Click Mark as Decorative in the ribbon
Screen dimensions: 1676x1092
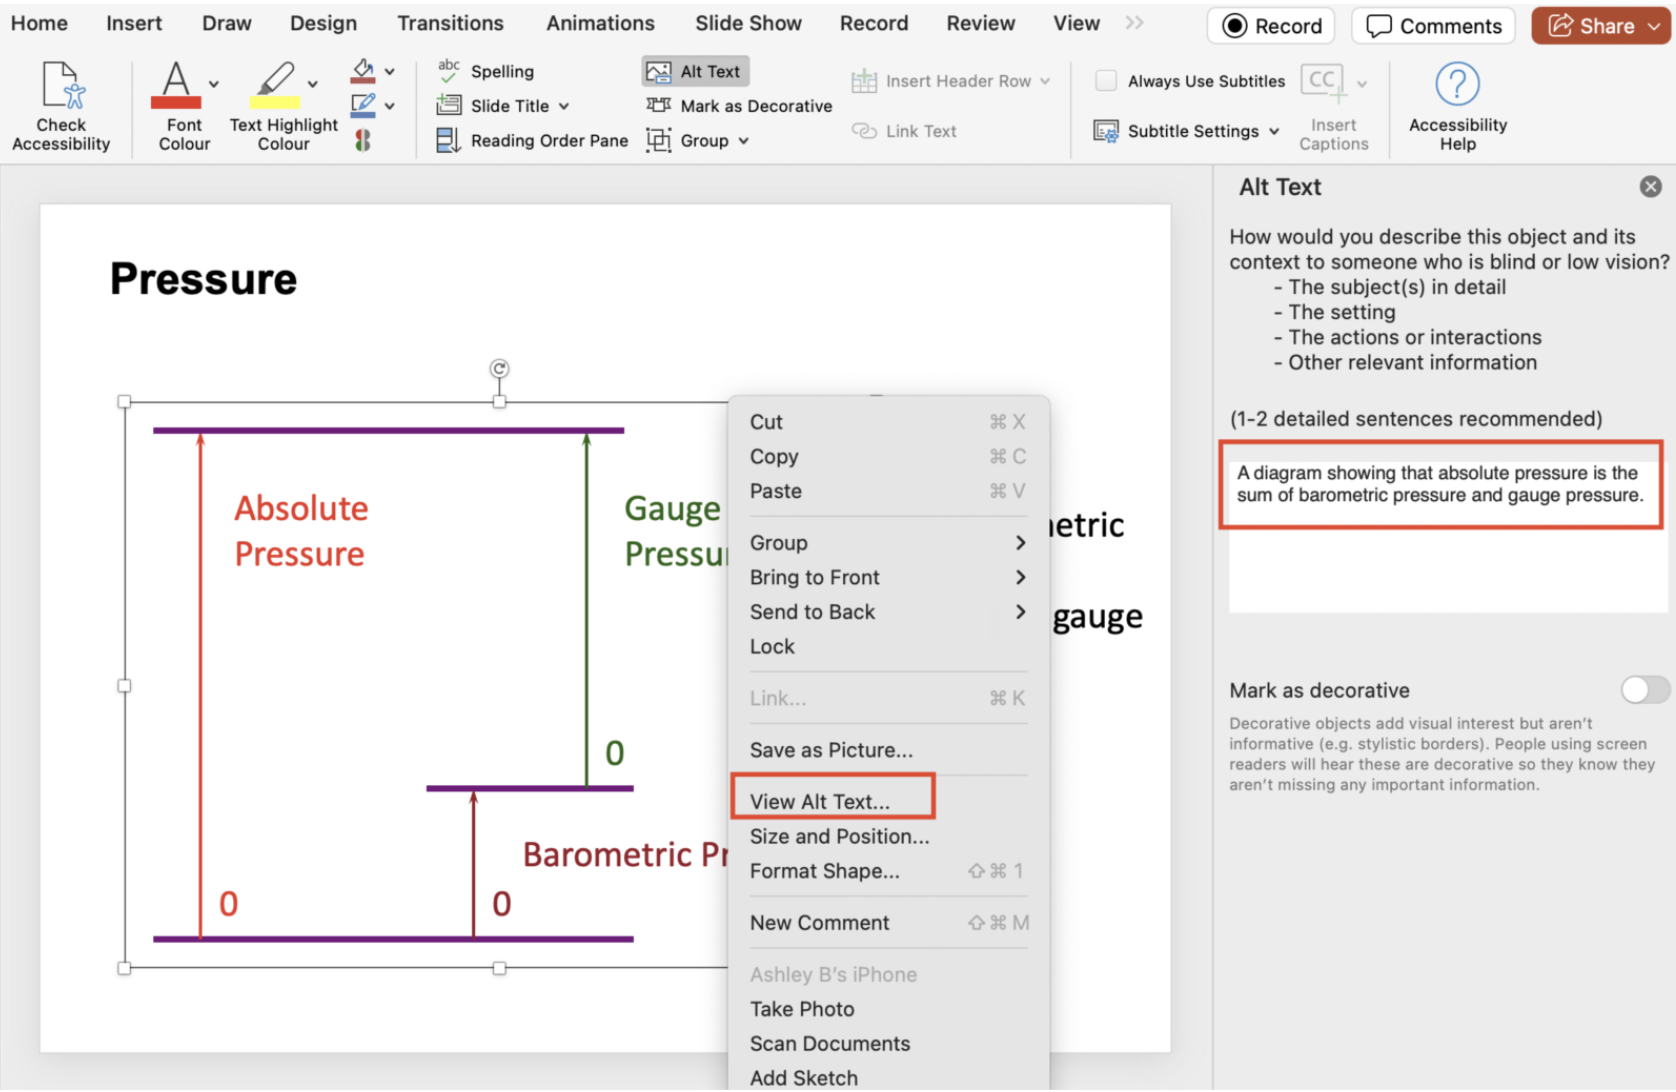coord(739,106)
